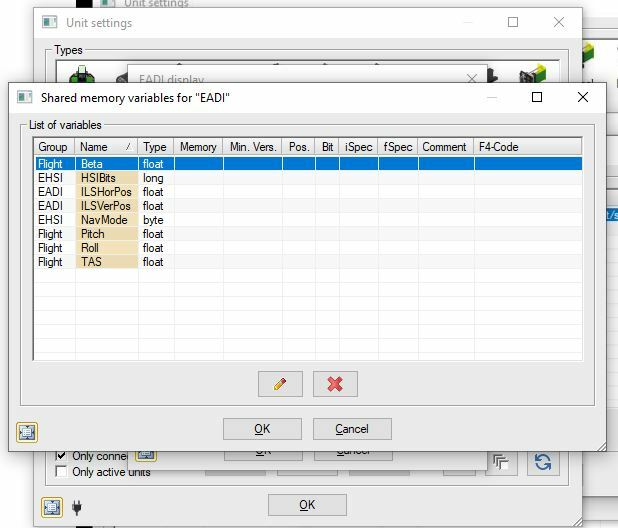
Task: Click the Type column header
Action: tap(156, 147)
